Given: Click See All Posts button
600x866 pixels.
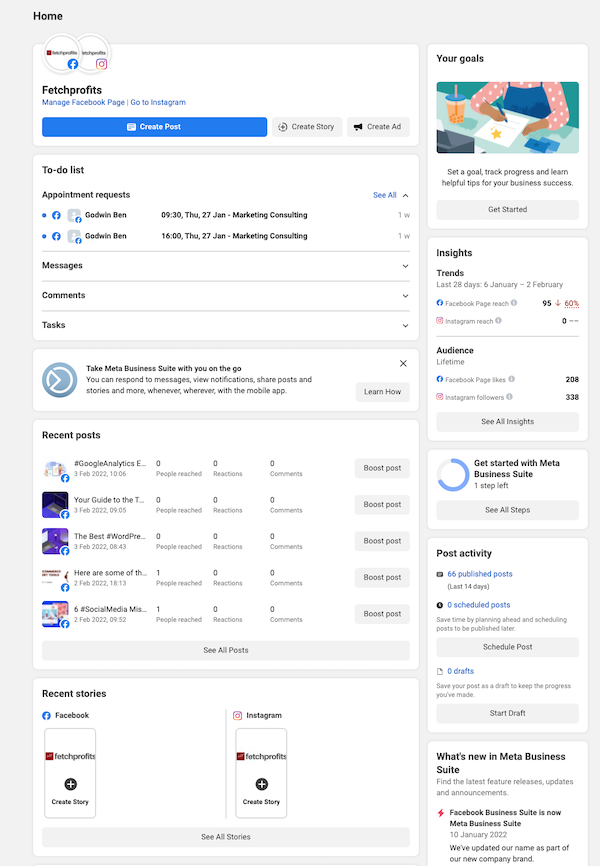Looking at the screenshot, I should 226,650.
